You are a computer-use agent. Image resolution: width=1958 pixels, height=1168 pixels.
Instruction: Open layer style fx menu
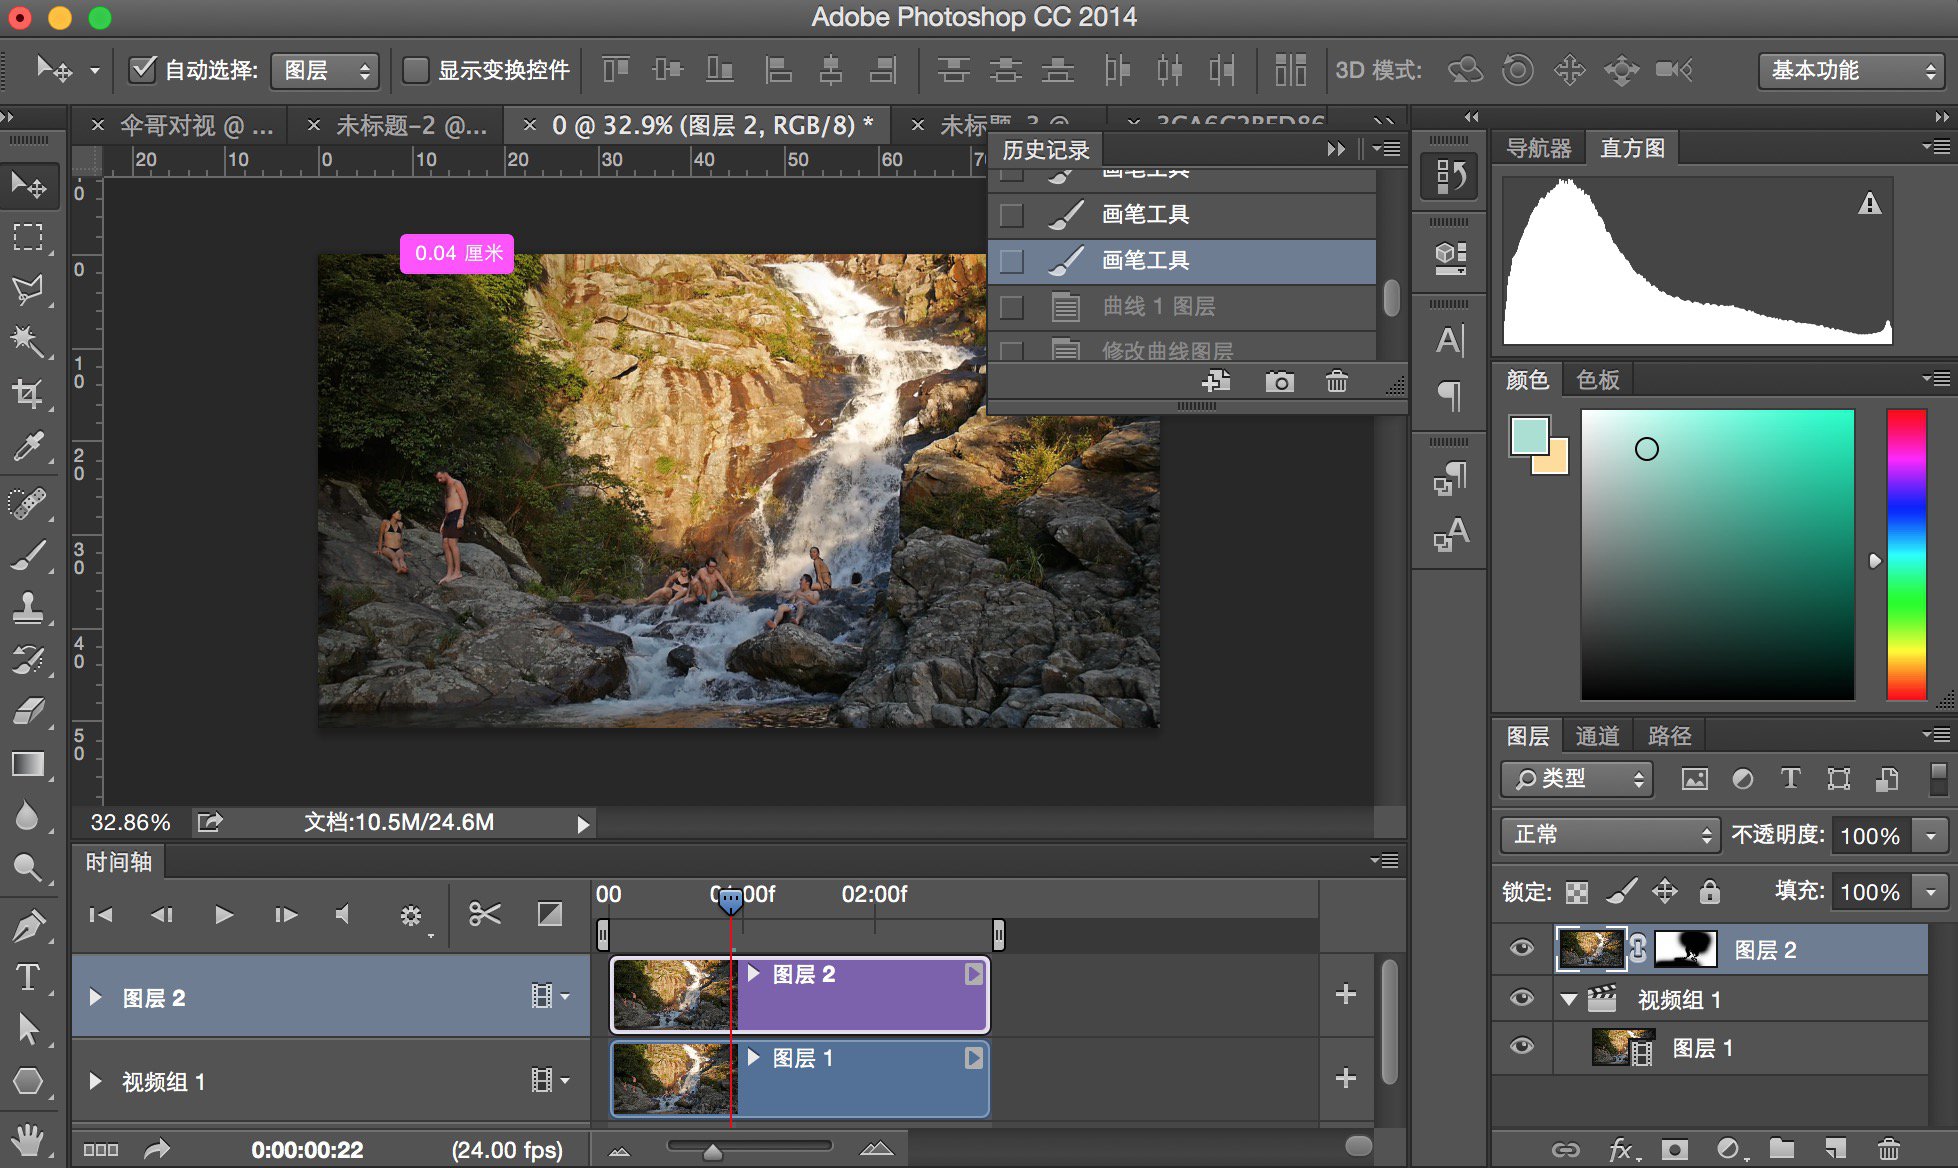[x=1620, y=1149]
